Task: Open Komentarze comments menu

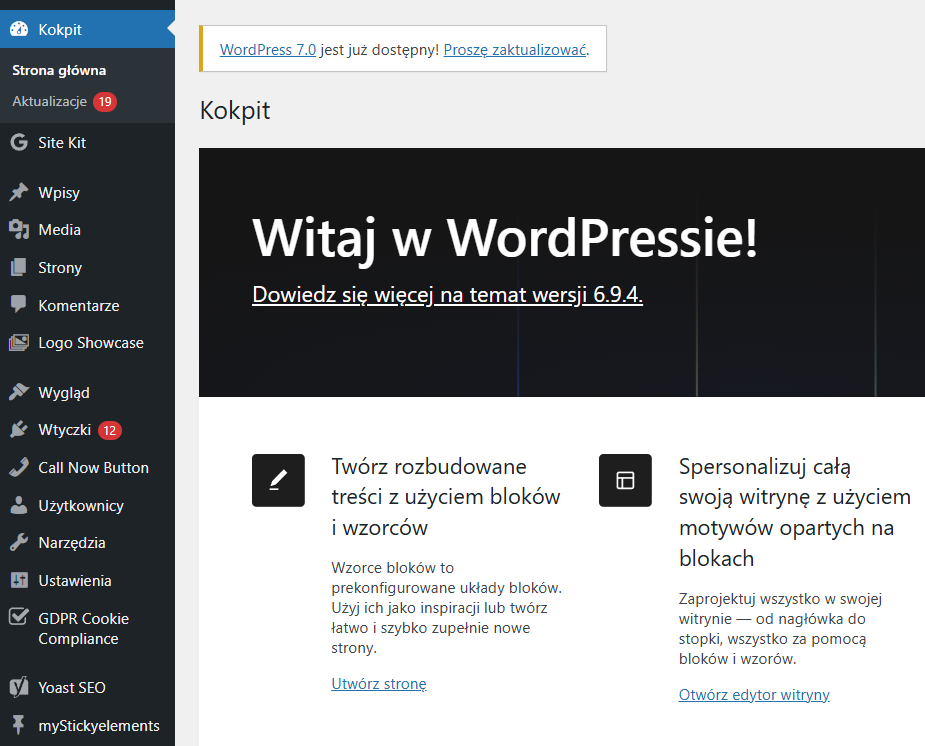Action: click(87, 305)
